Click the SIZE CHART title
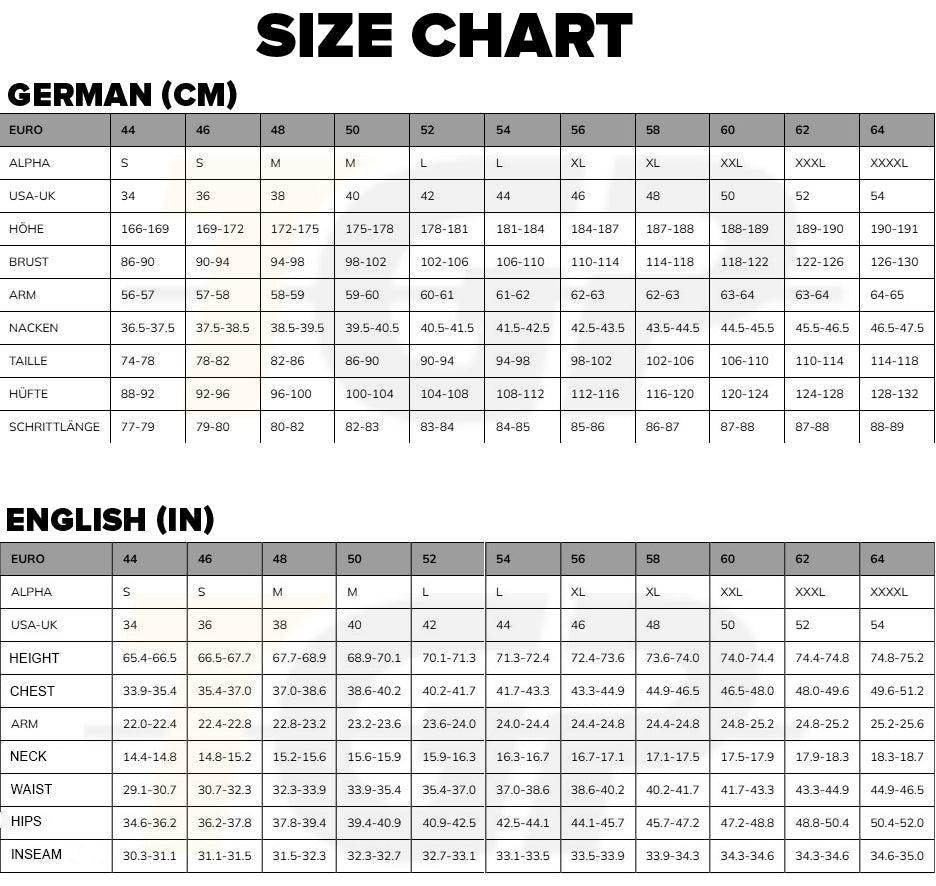Image resolution: width=936 pixels, height=886 pixels. (x=444, y=37)
